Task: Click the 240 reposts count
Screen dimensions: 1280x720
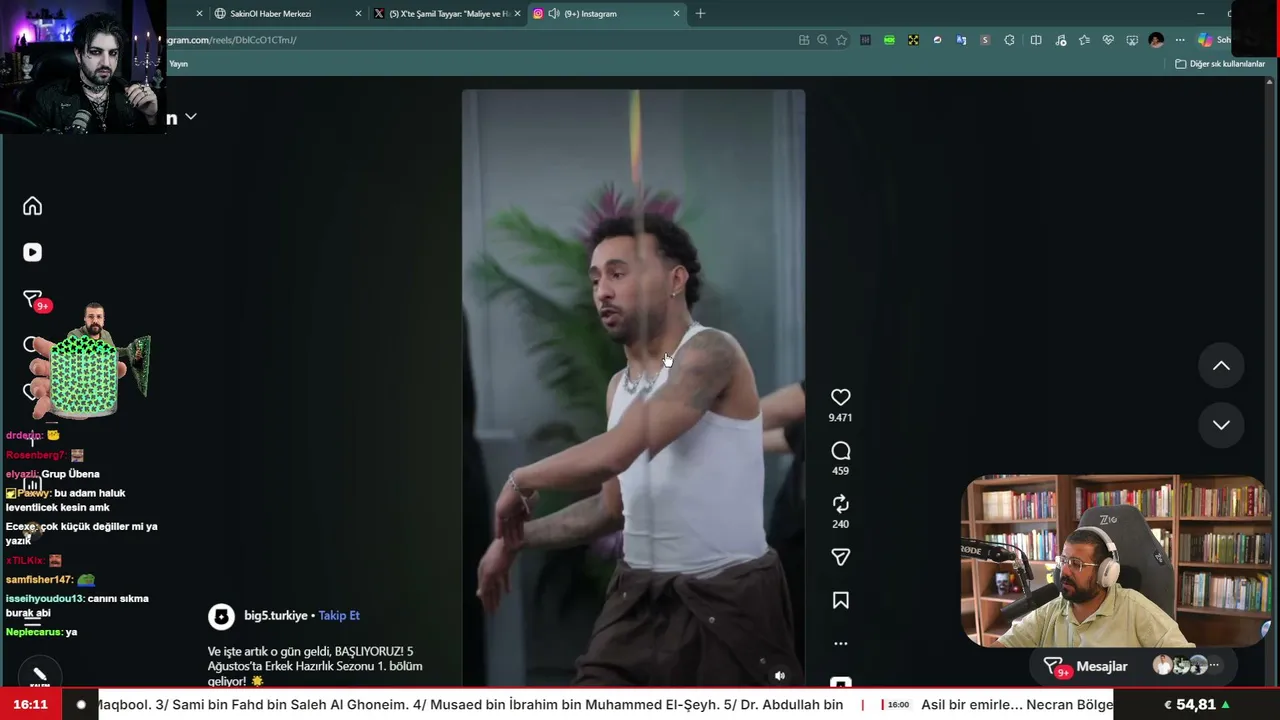Action: tap(840, 524)
